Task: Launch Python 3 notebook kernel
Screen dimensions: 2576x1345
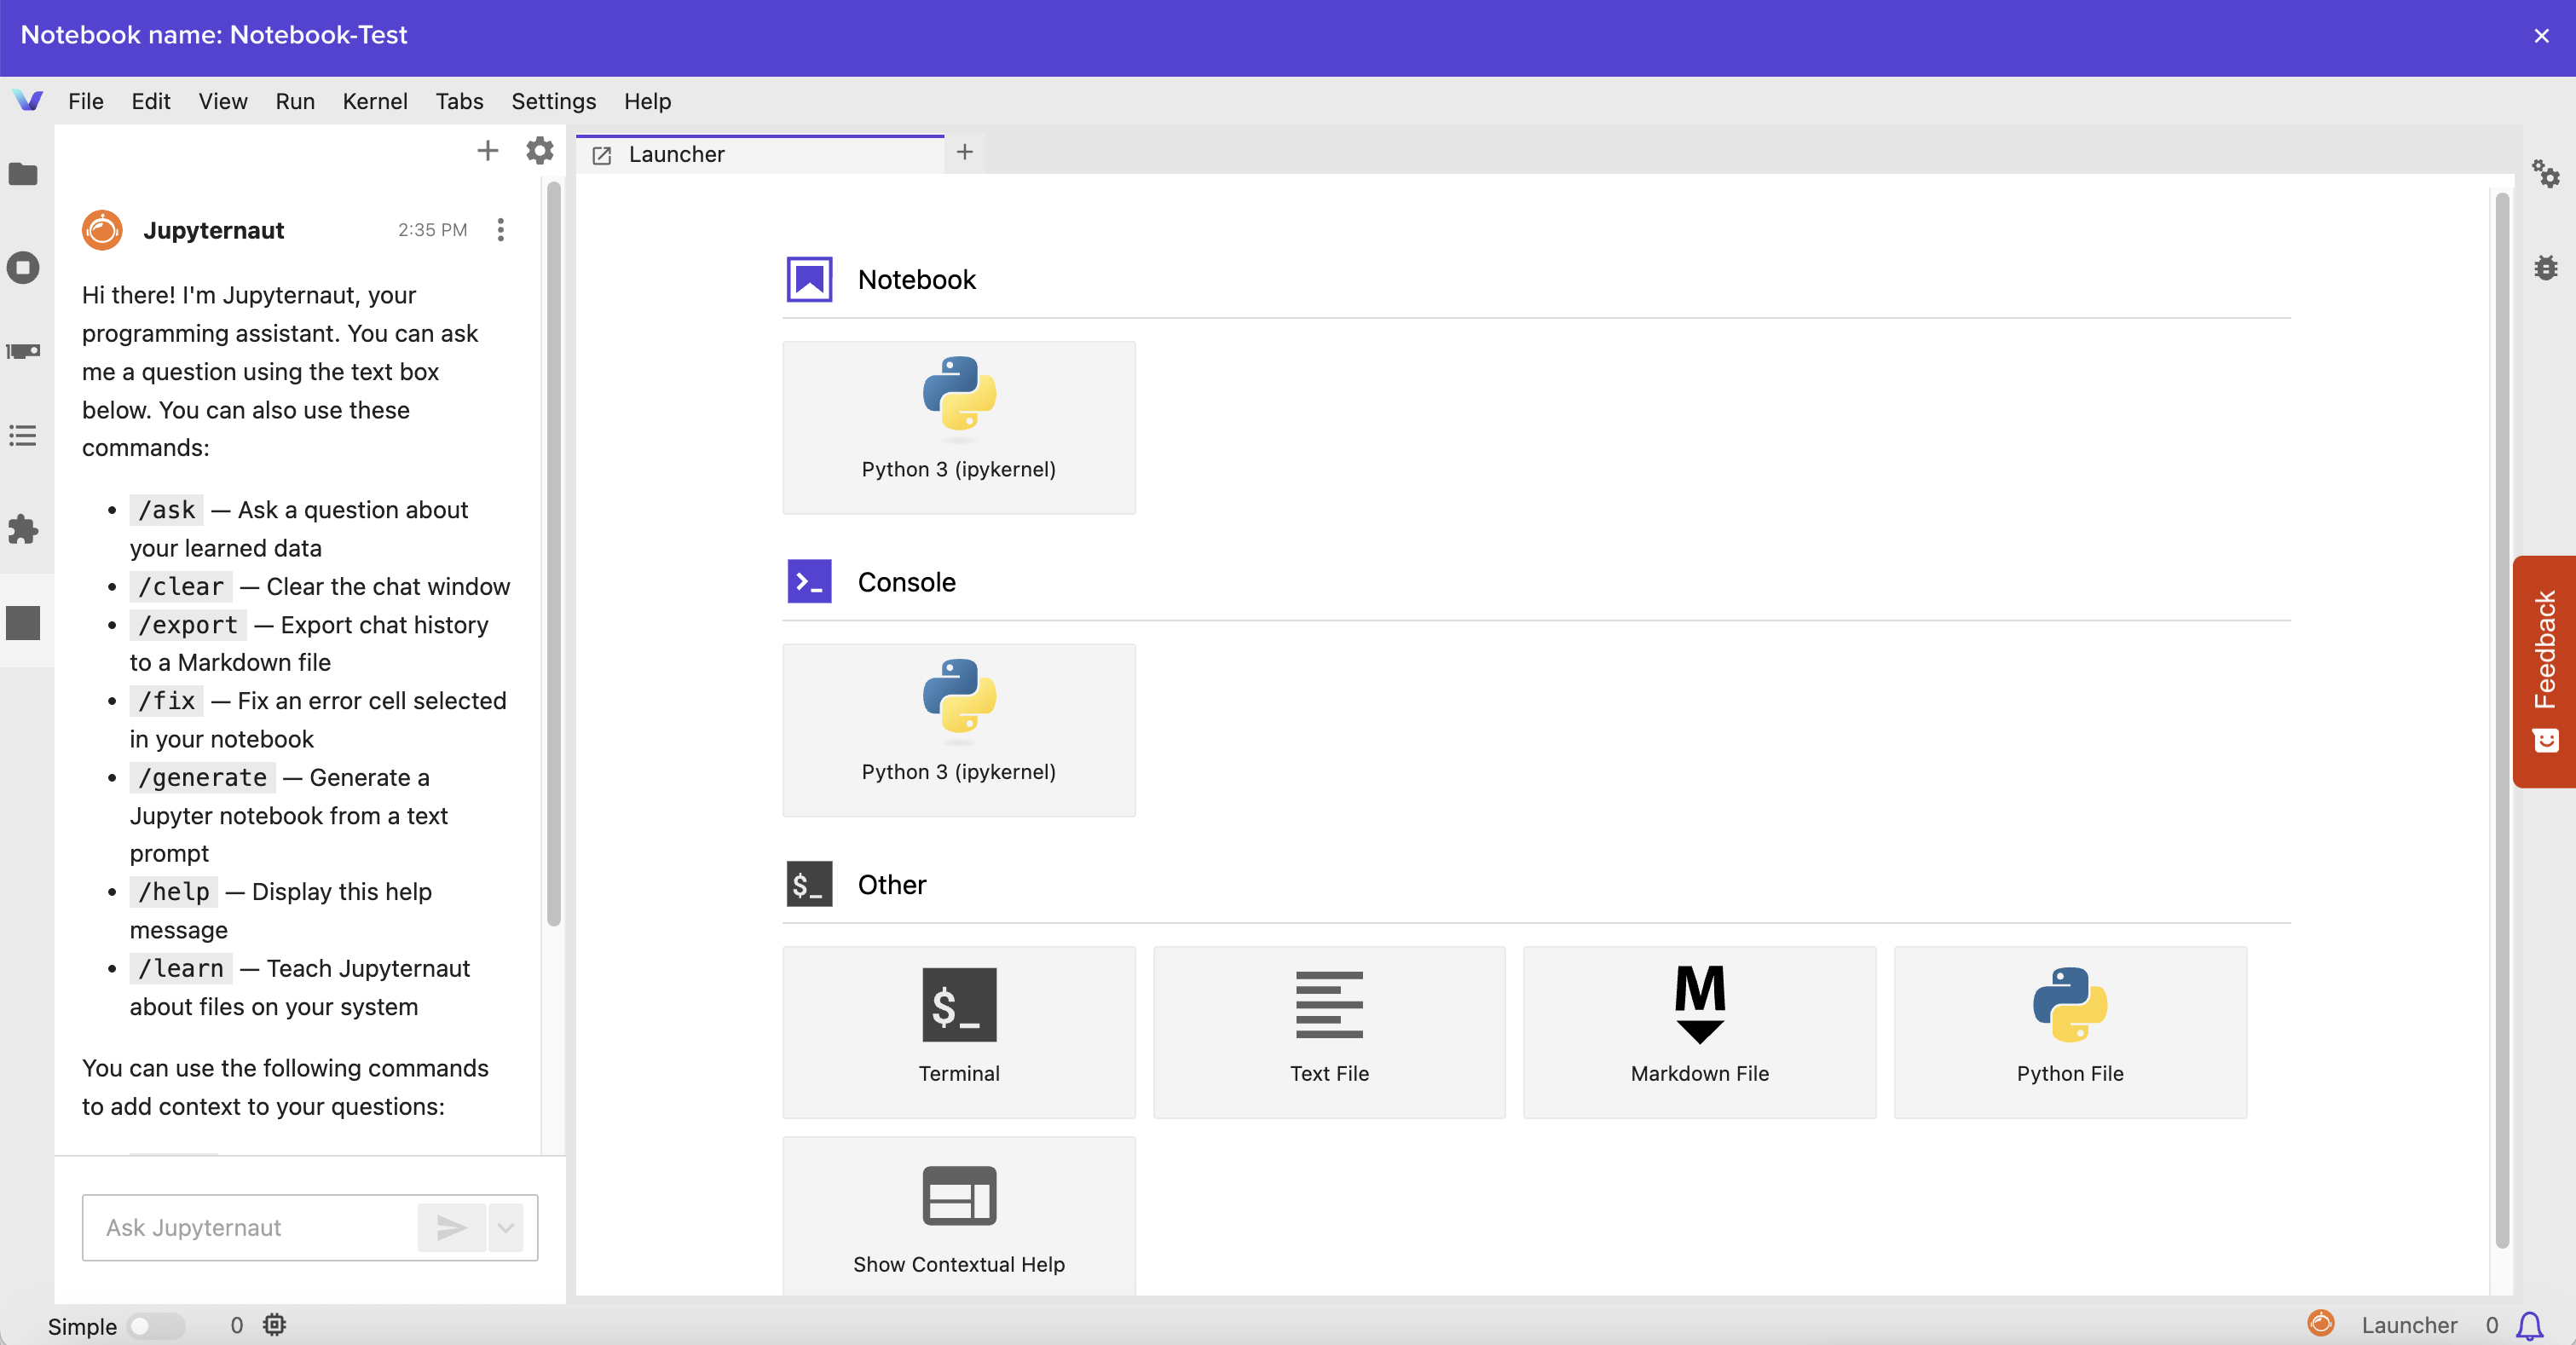Action: (x=959, y=427)
